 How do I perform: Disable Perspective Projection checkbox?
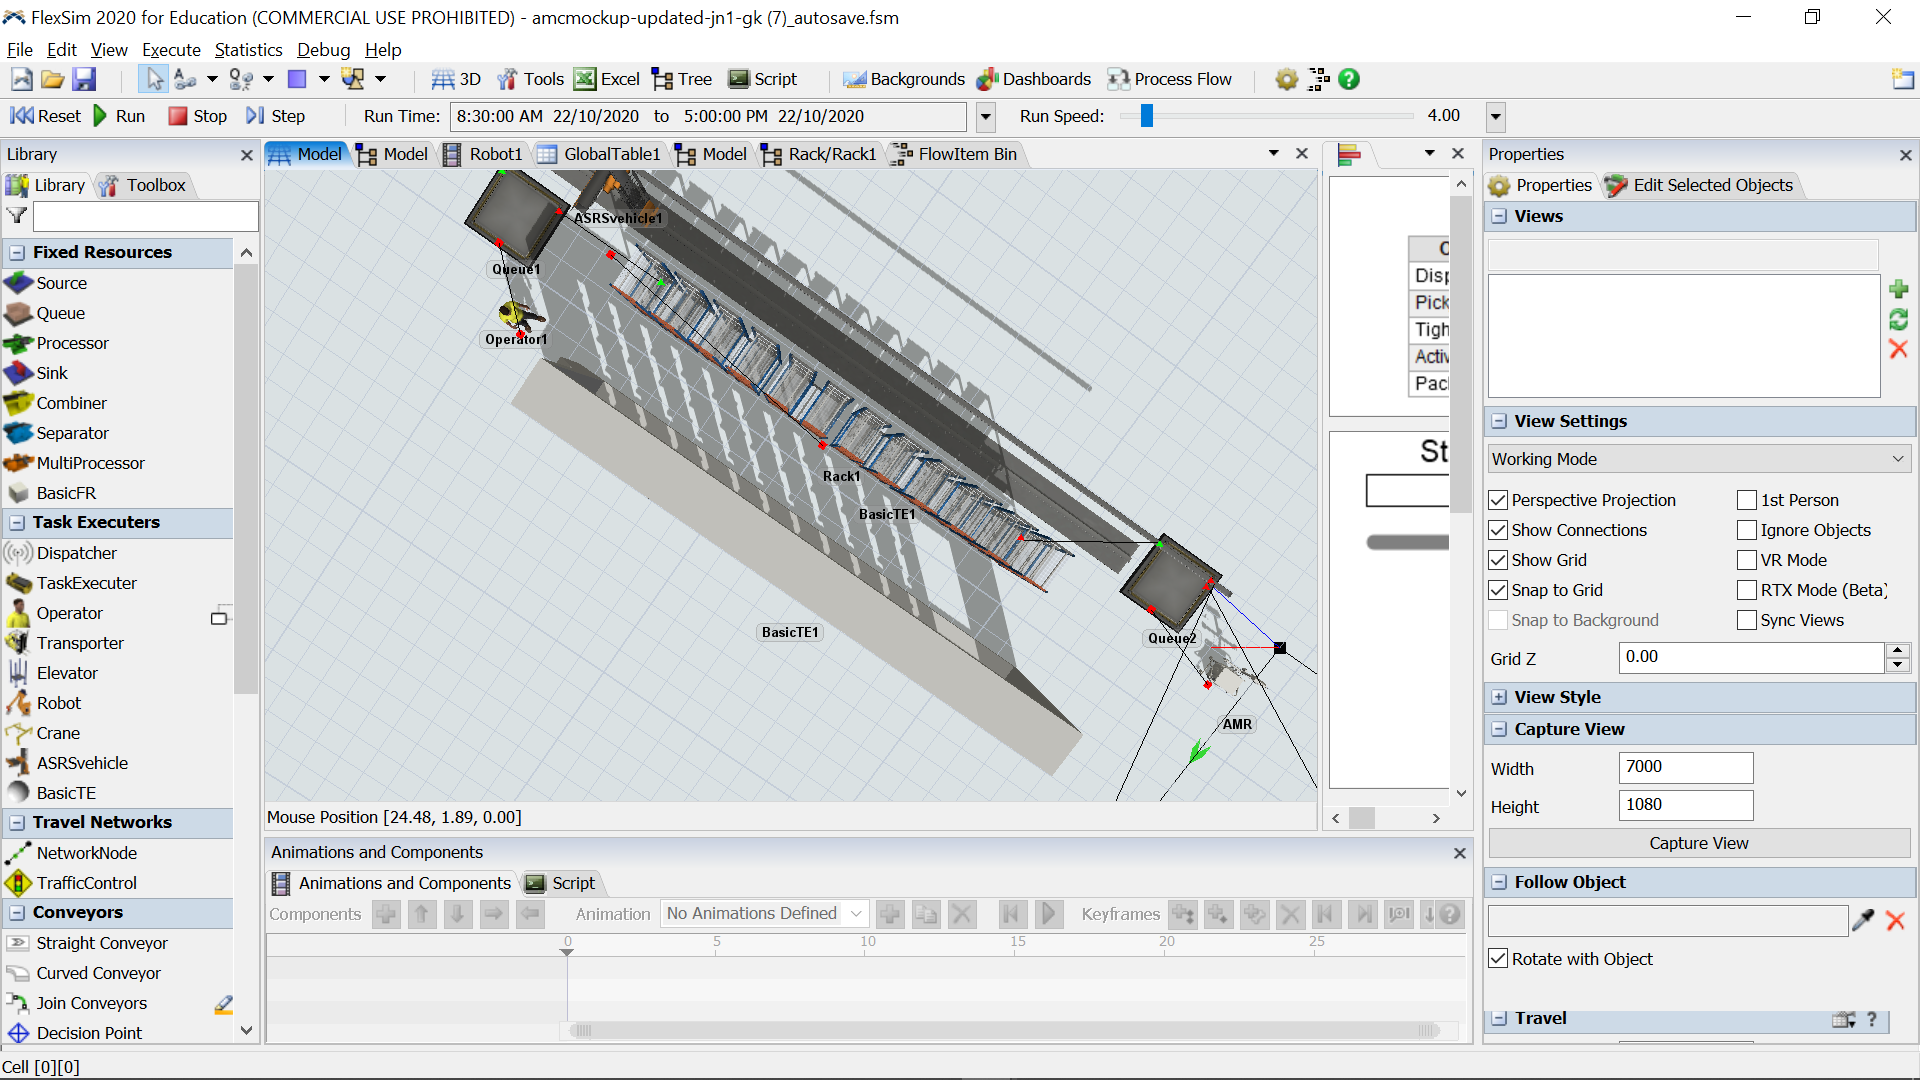point(1498,500)
